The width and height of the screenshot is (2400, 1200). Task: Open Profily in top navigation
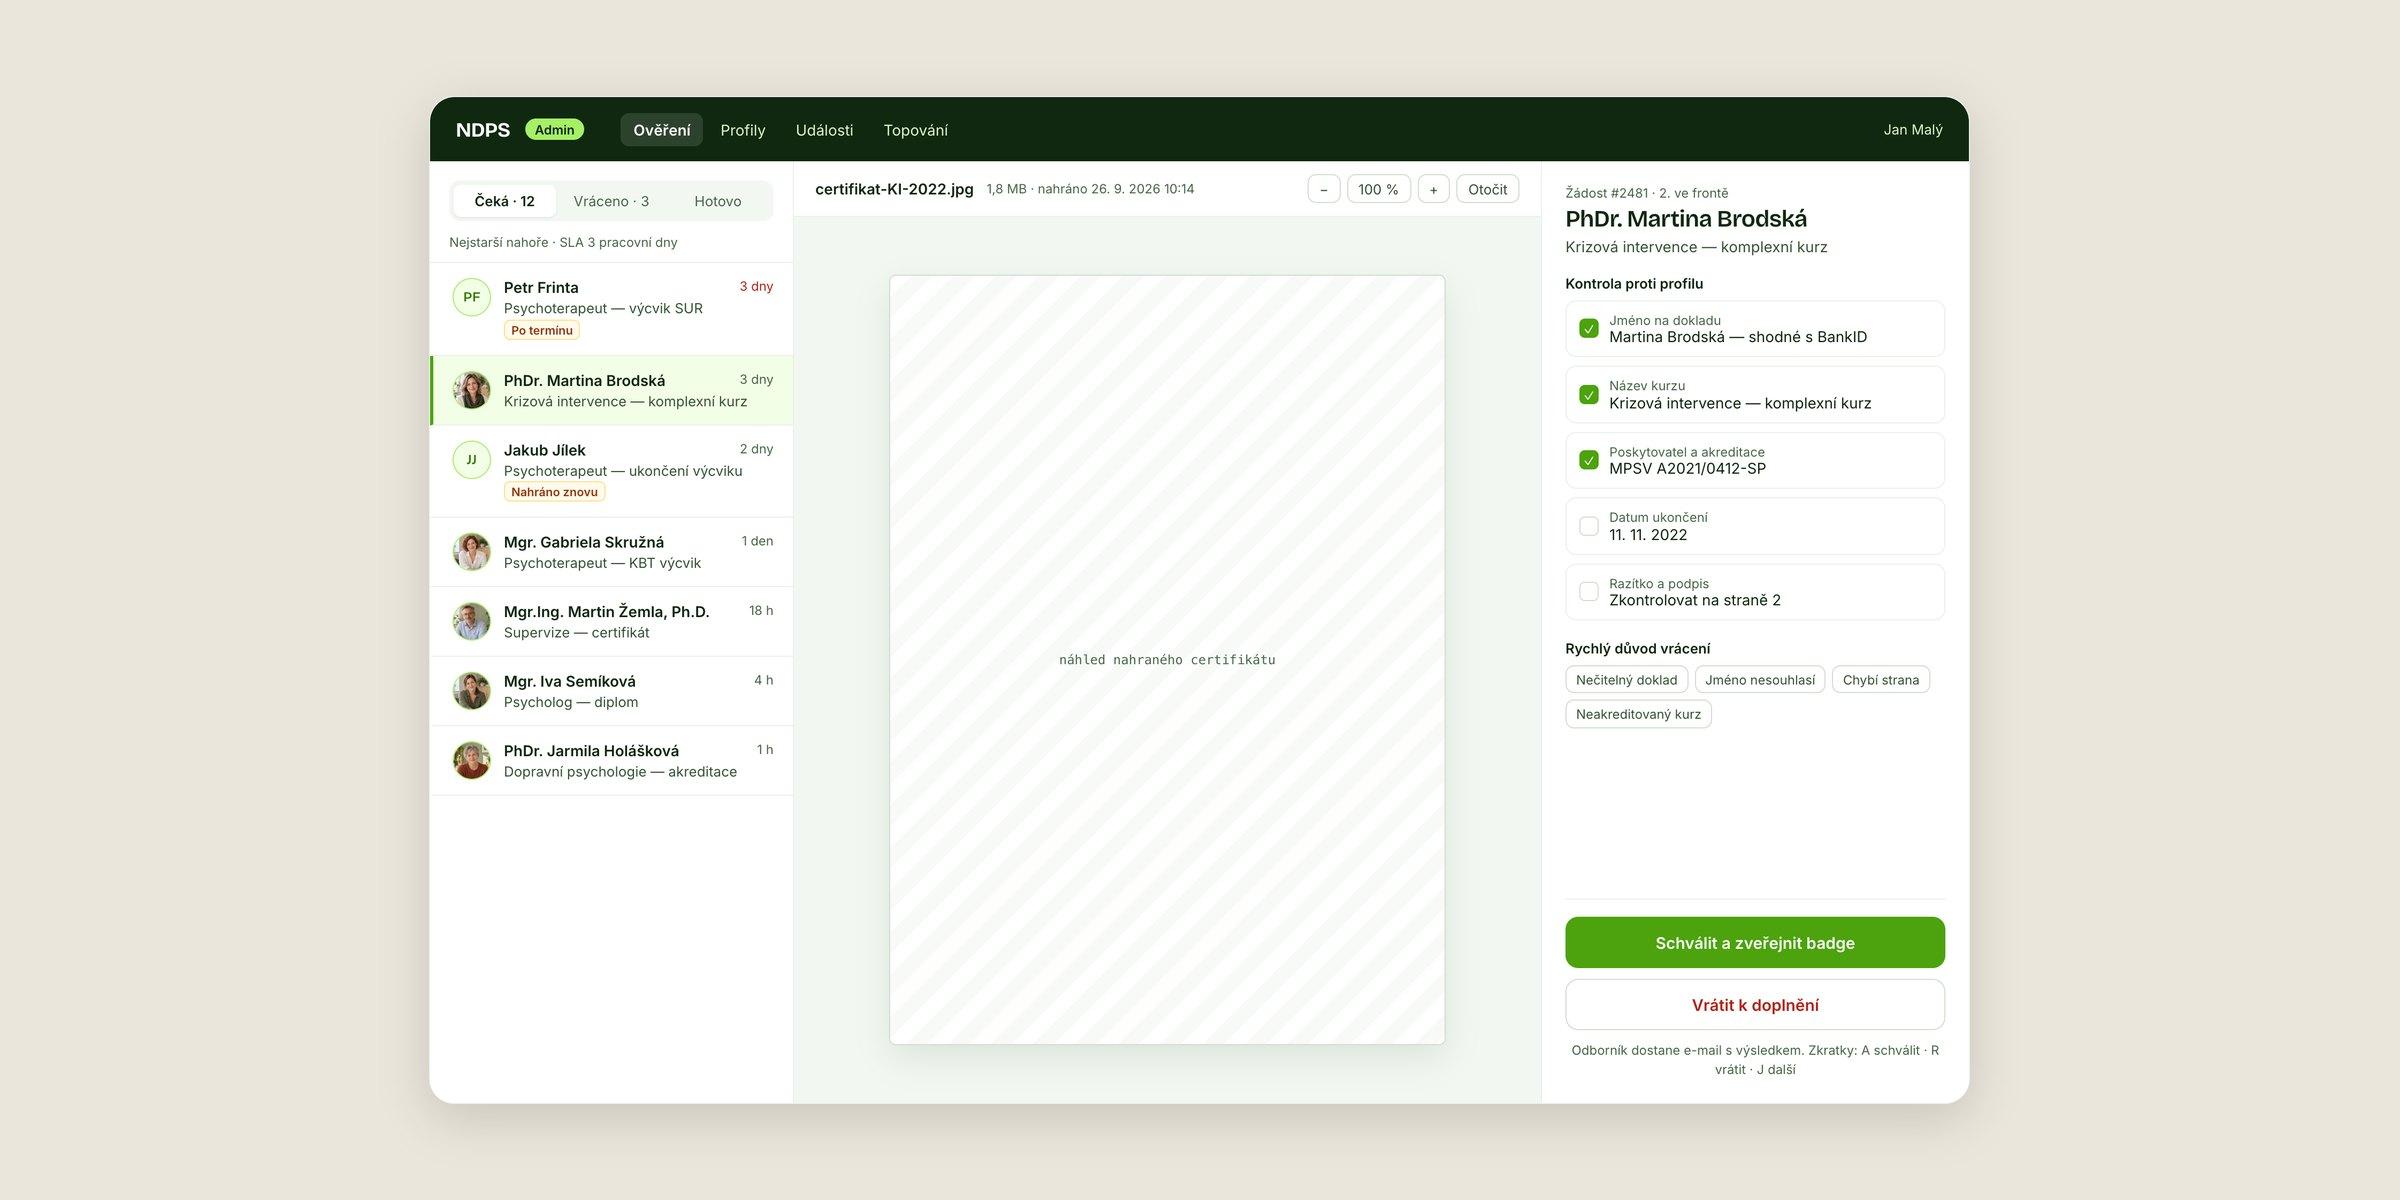(x=742, y=130)
